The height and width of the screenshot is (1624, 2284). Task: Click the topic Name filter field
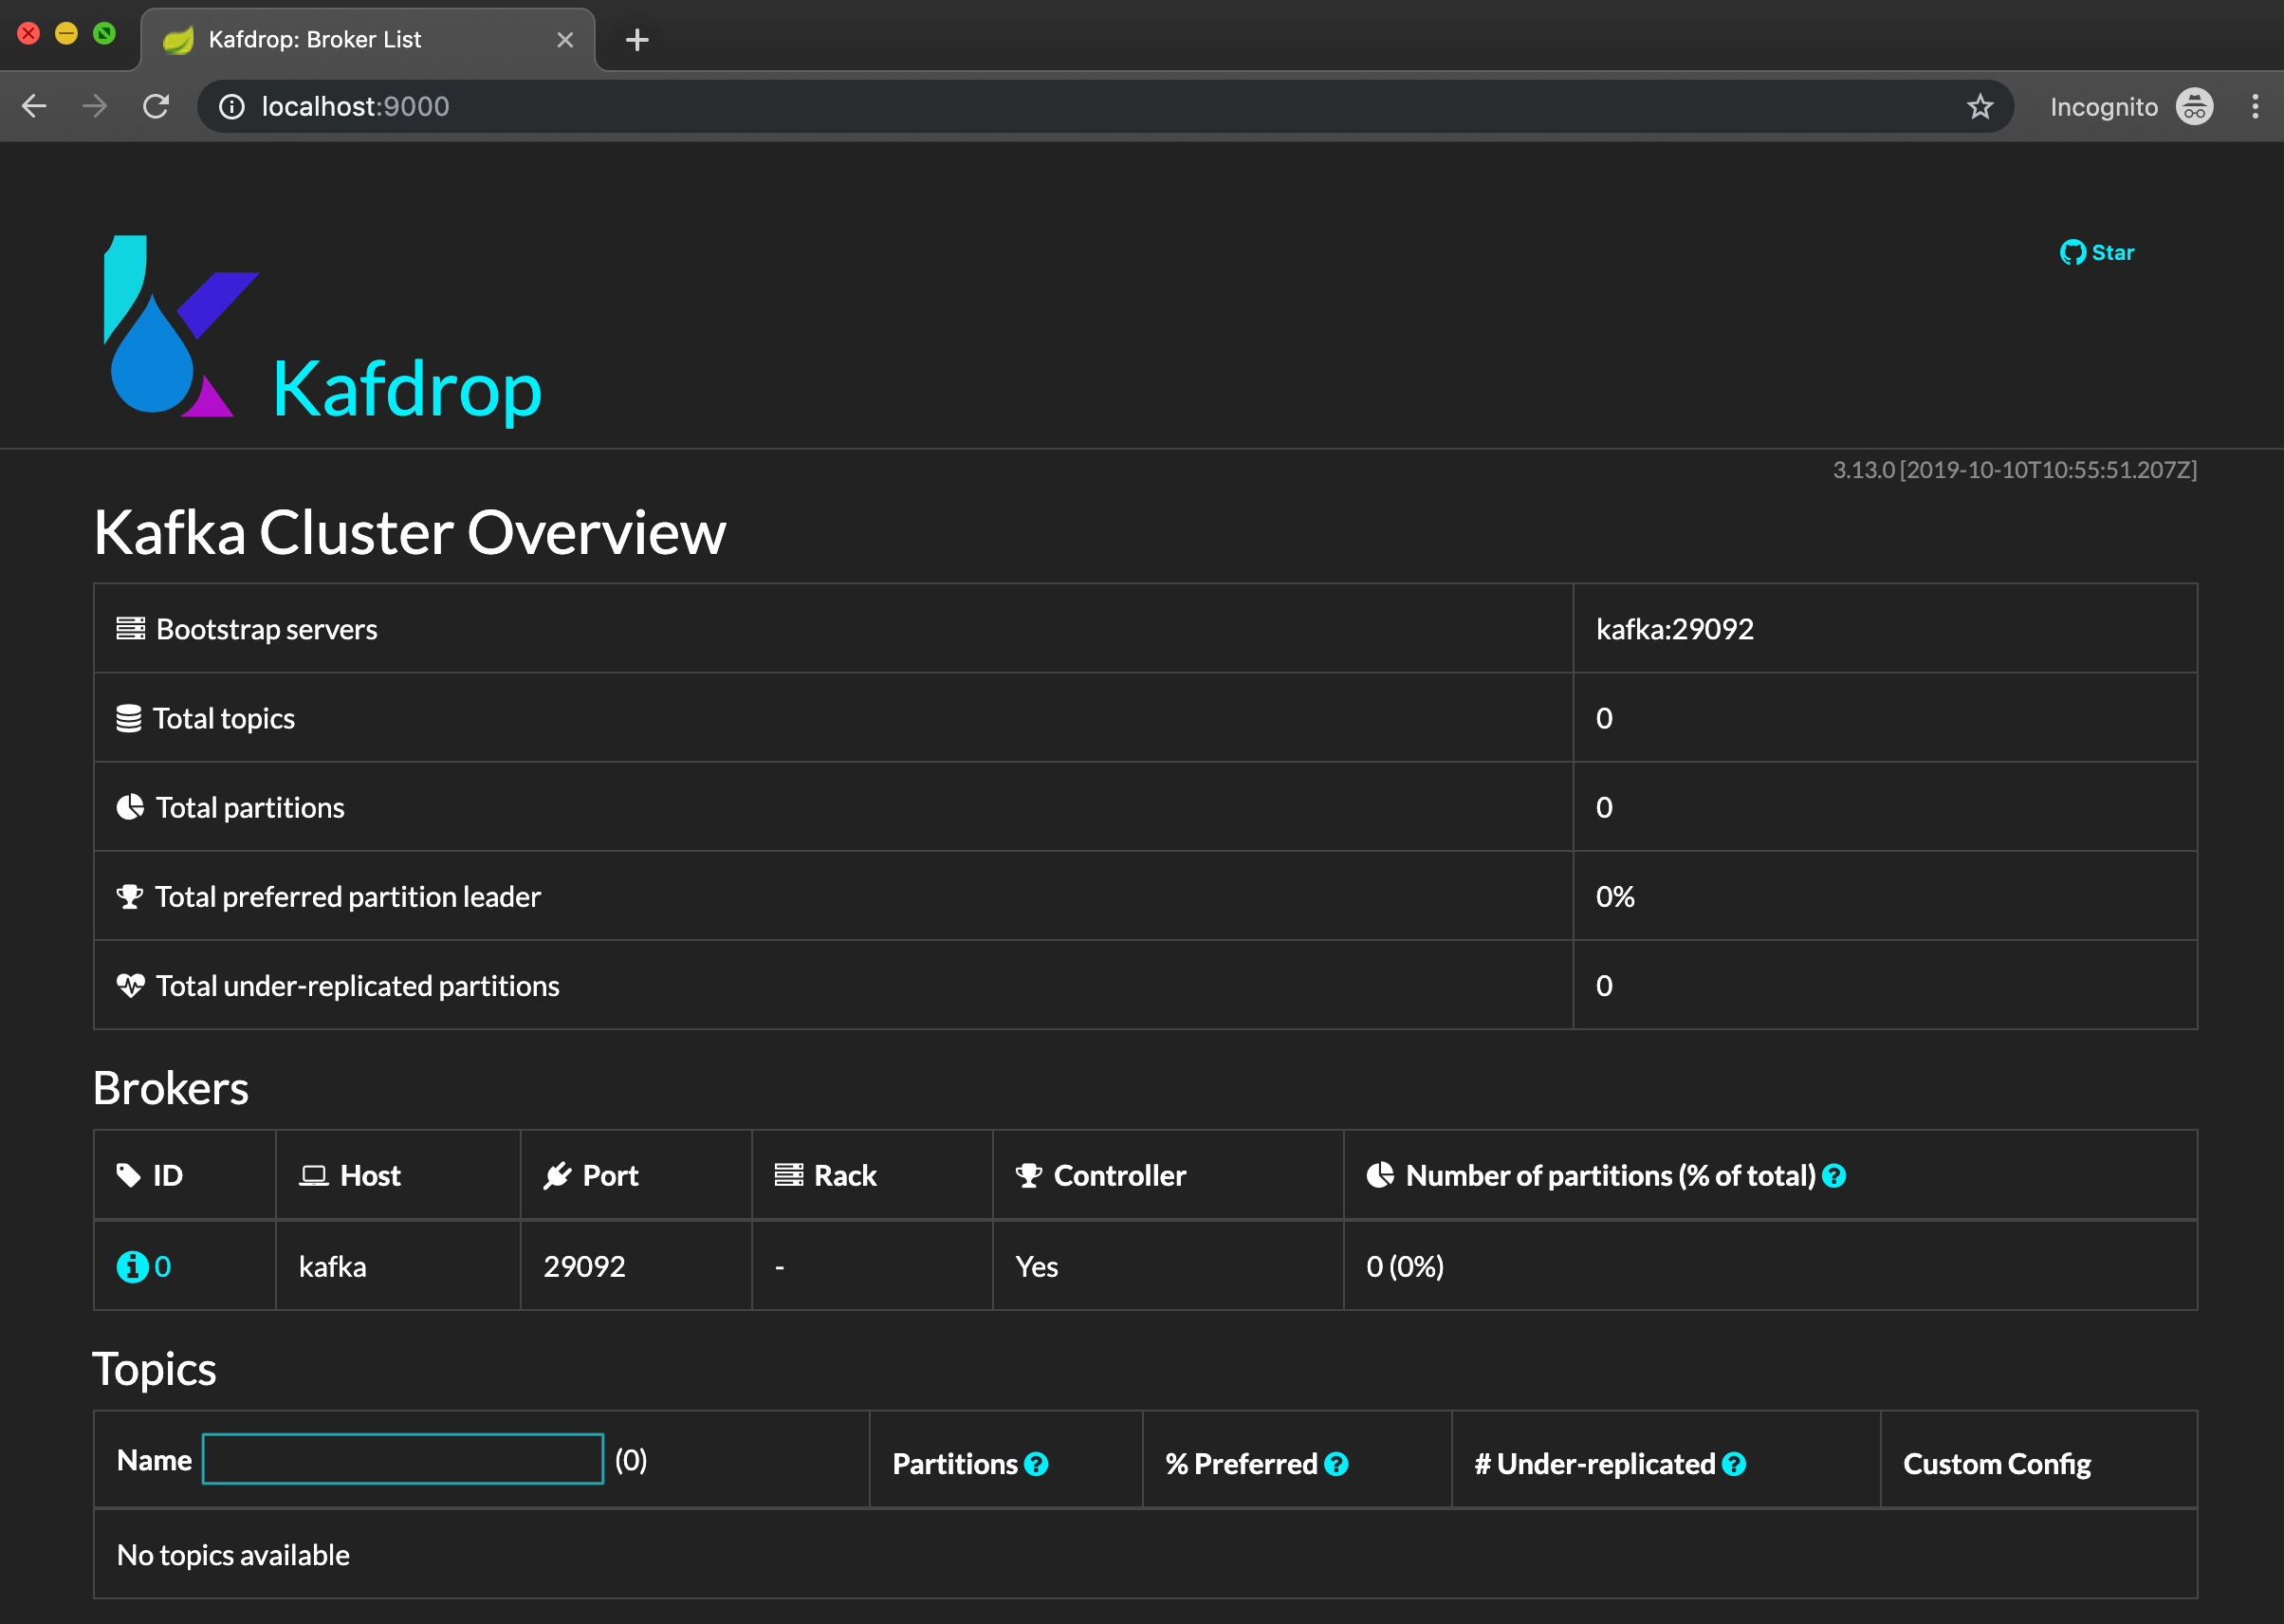402,1460
